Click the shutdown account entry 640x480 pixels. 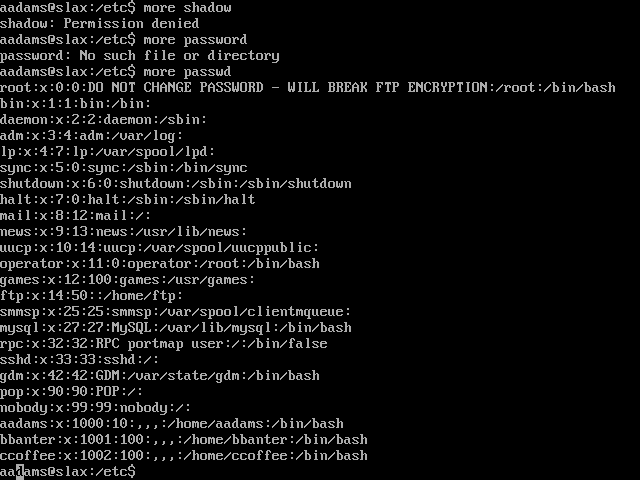(176, 184)
